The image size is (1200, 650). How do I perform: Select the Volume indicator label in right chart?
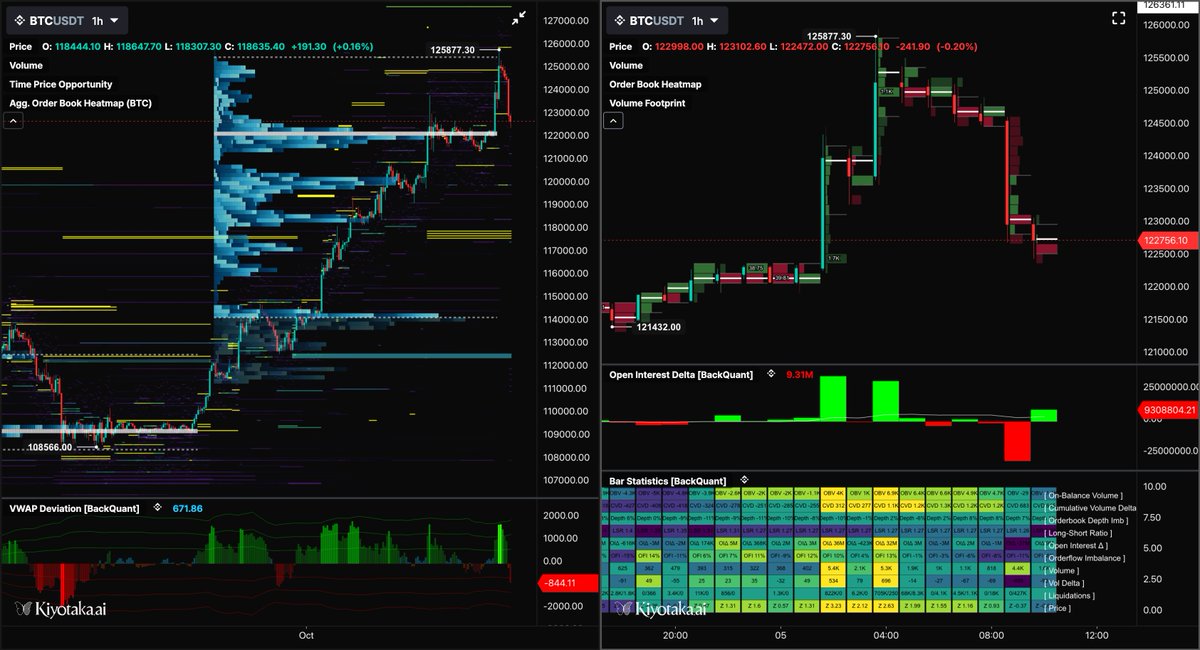(x=626, y=65)
